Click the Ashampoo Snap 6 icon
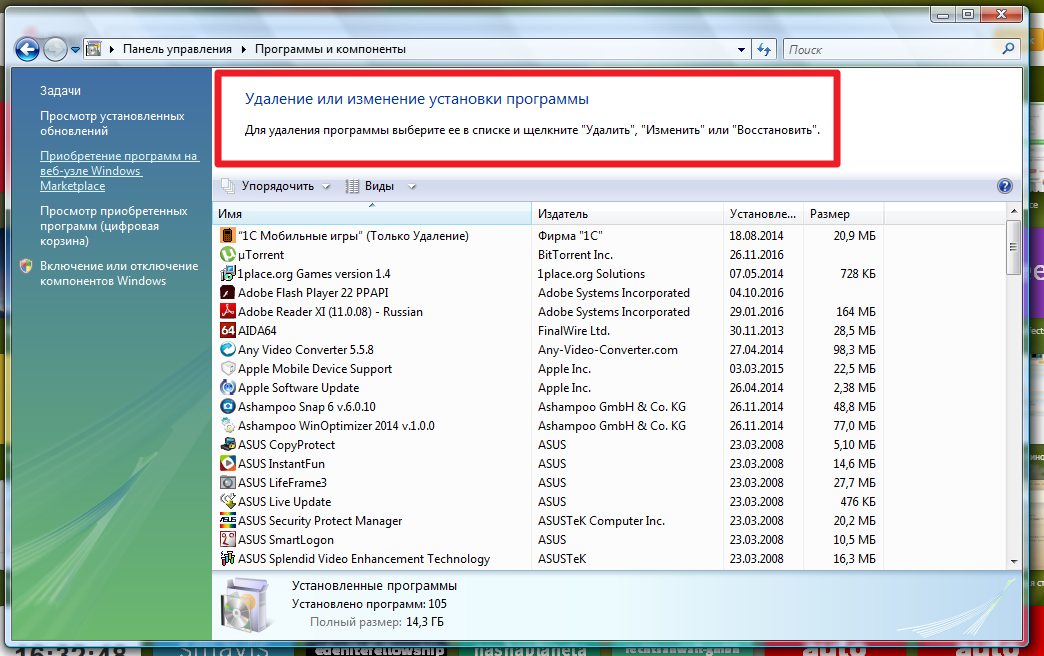The image size is (1044, 656). (228, 406)
